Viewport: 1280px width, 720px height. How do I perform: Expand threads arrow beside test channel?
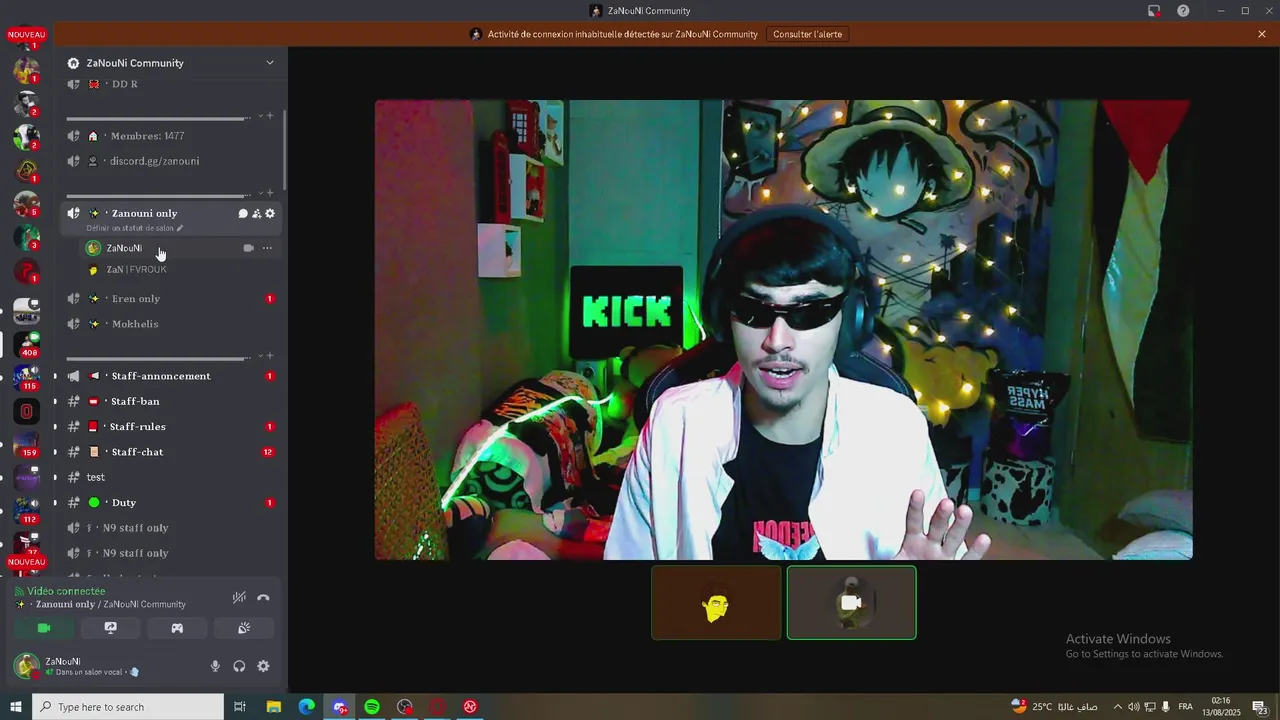tap(55, 477)
